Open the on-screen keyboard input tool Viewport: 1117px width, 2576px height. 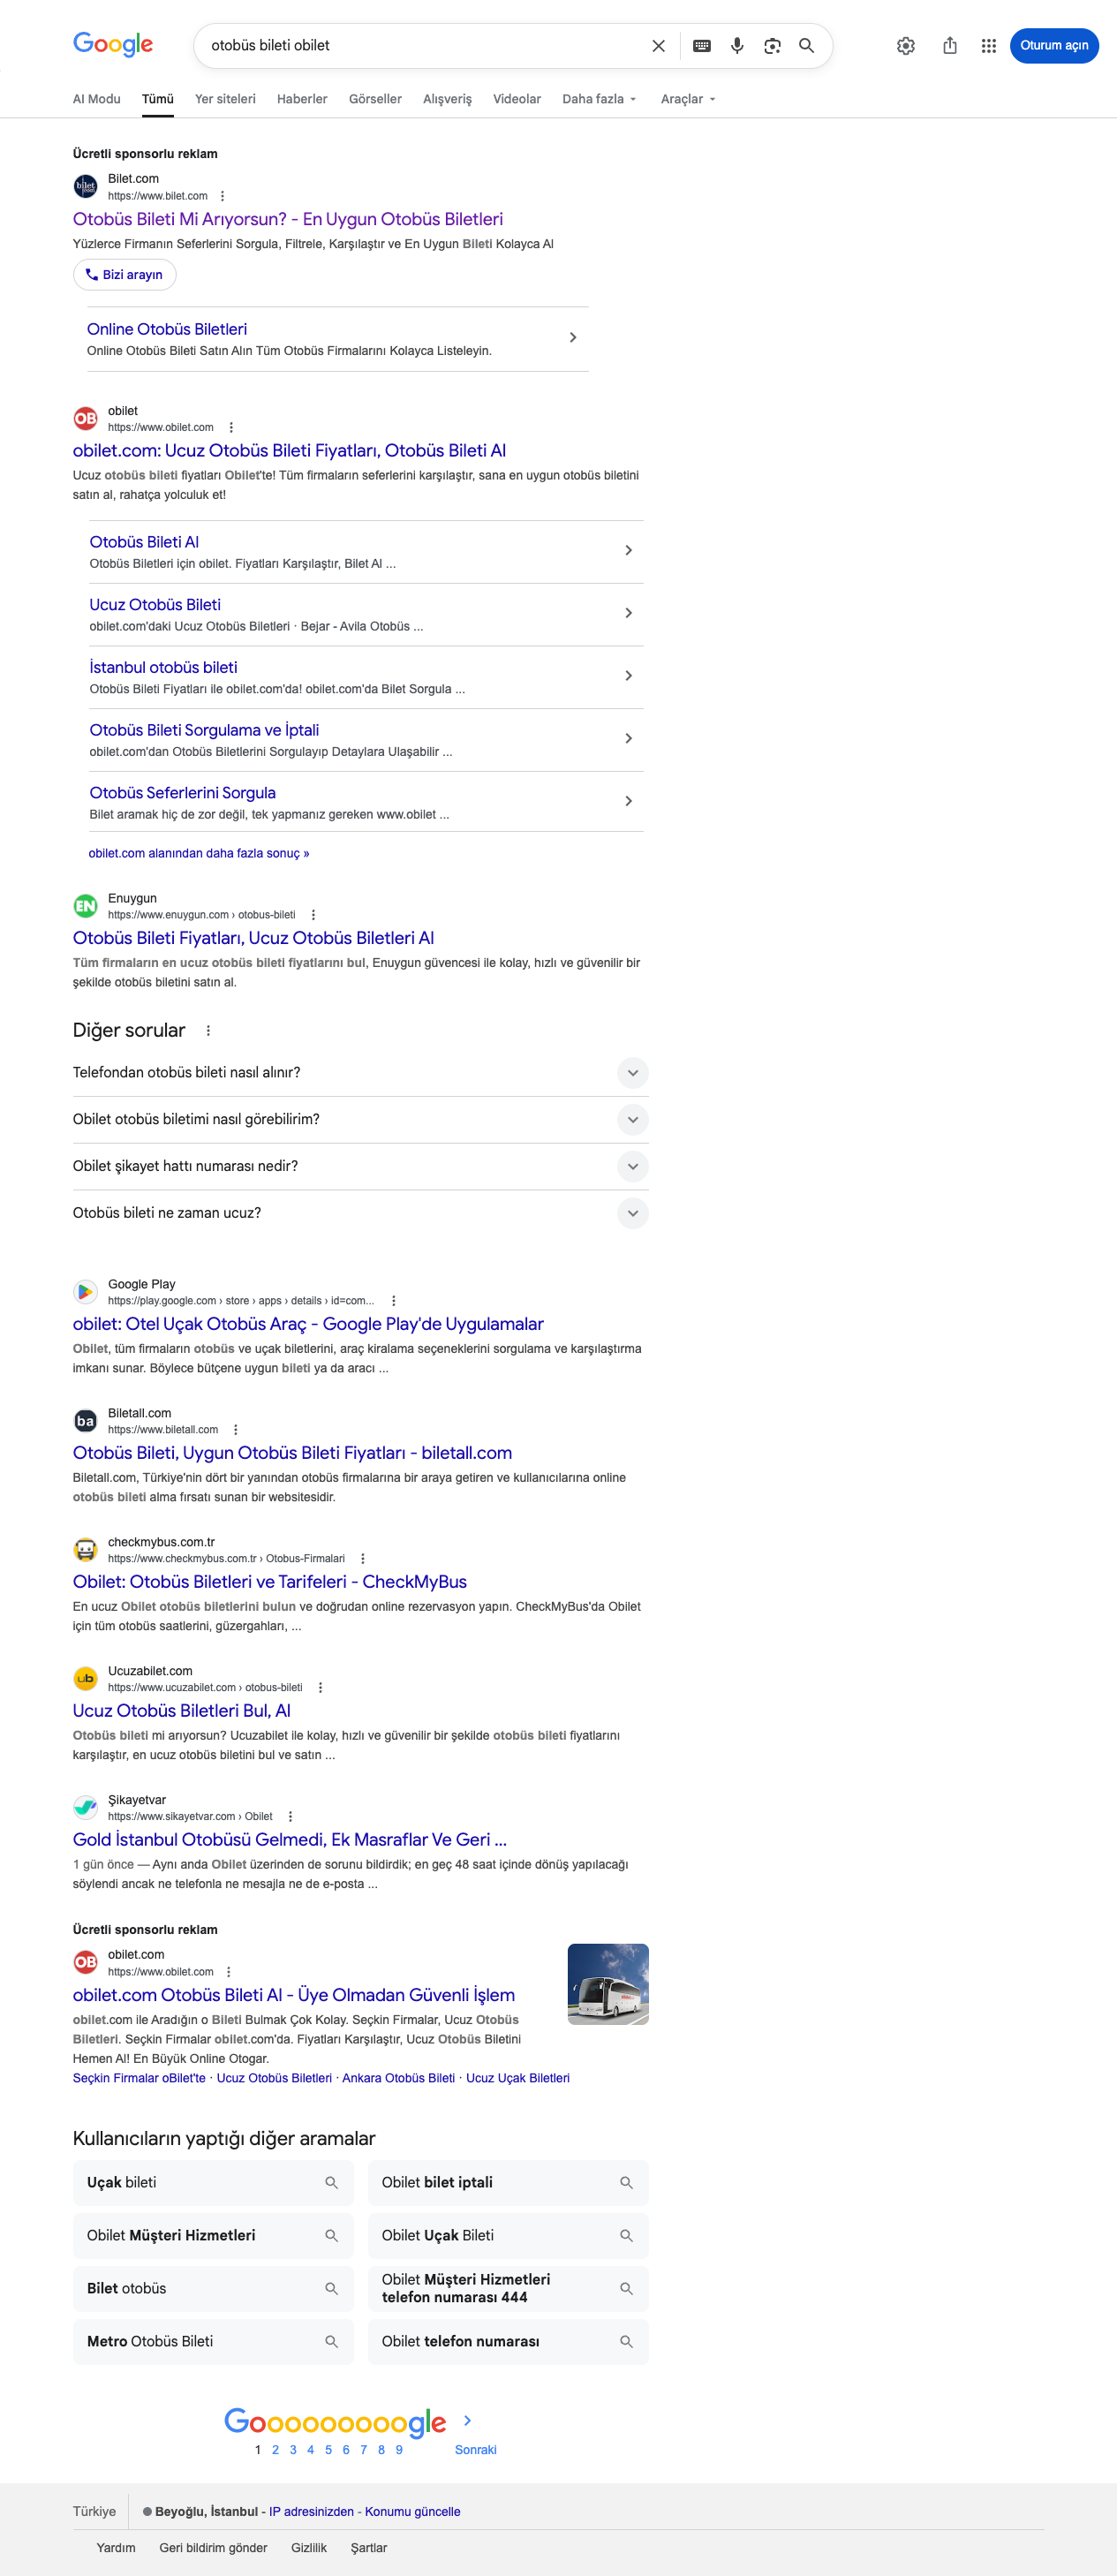click(702, 46)
